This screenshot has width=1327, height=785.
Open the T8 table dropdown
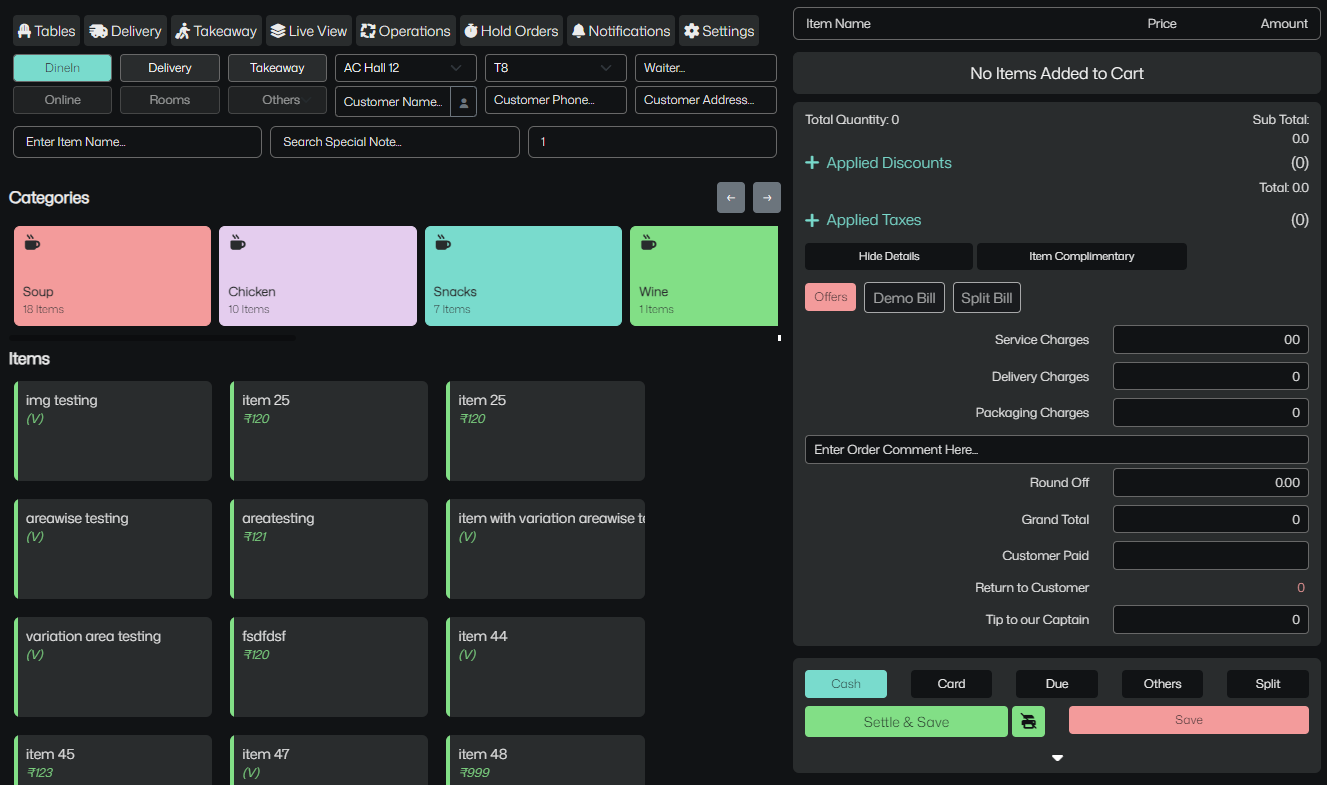click(x=555, y=68)
